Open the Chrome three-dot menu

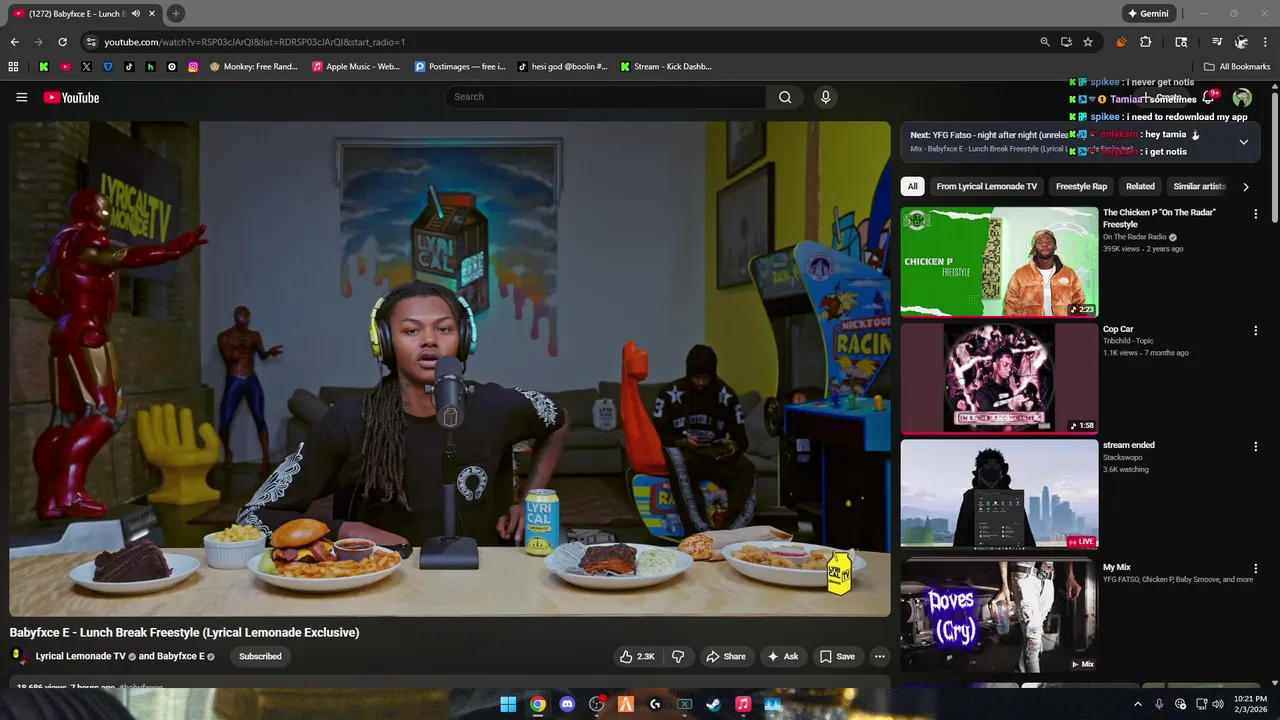point(1265,42)
